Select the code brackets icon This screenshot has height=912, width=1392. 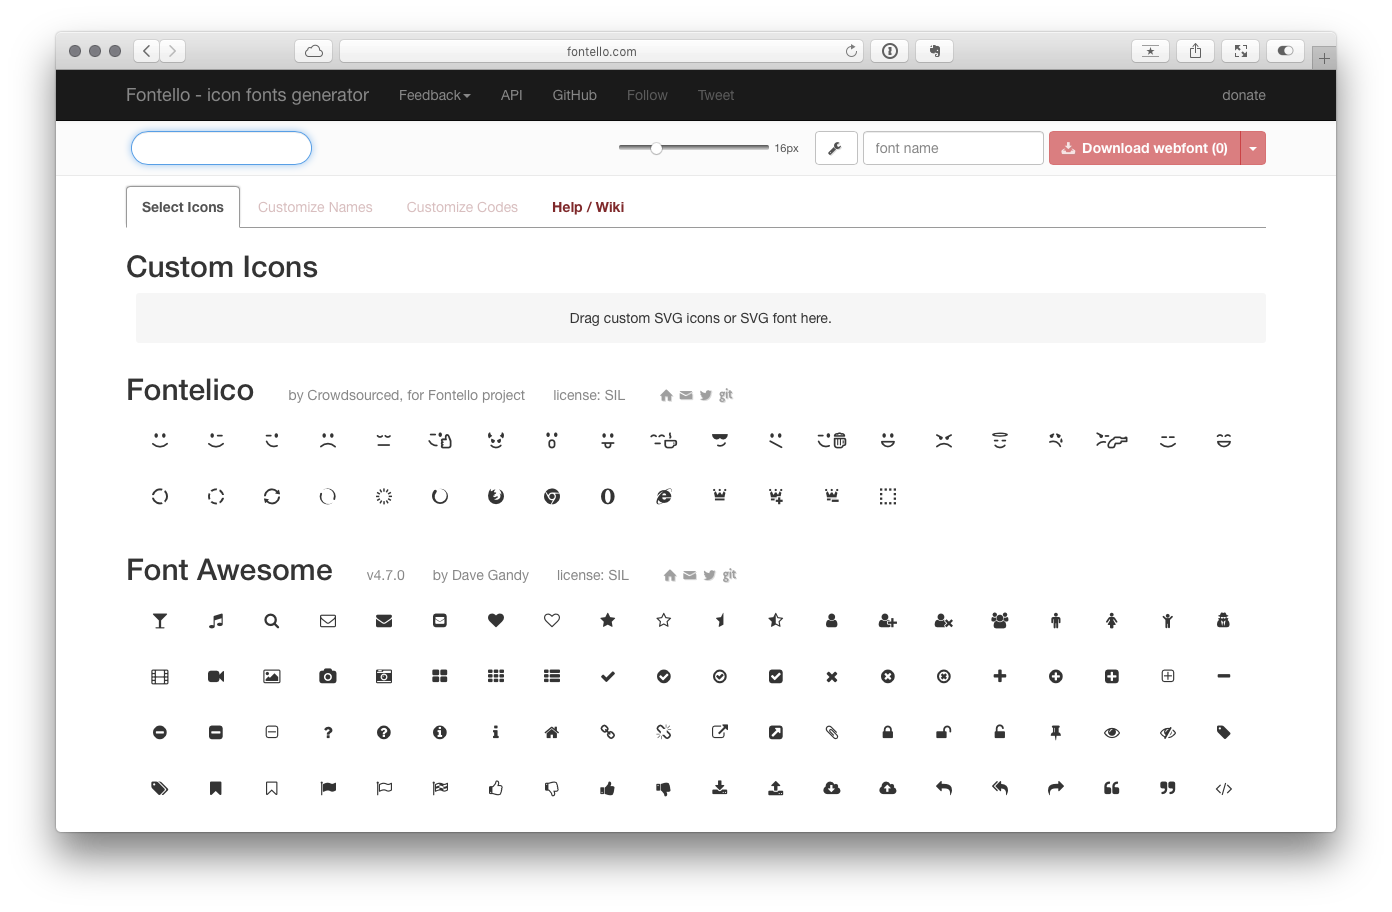click(x=1224, y=789)
